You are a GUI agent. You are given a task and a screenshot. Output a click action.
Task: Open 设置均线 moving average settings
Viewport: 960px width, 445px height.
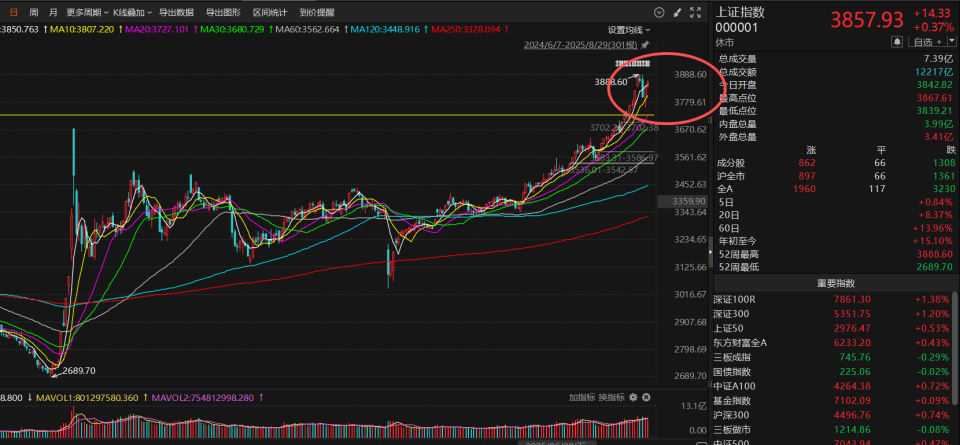pos(629,29)
